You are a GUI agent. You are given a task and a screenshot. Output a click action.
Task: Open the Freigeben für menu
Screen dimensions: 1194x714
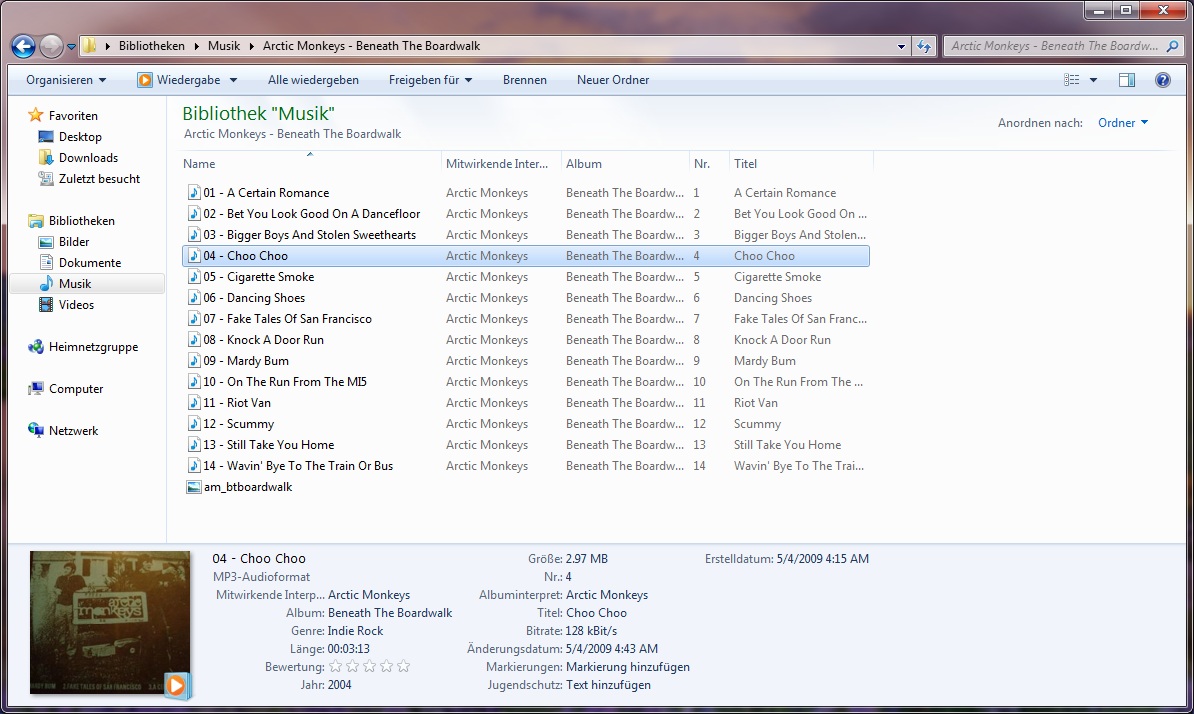(430, 80)
